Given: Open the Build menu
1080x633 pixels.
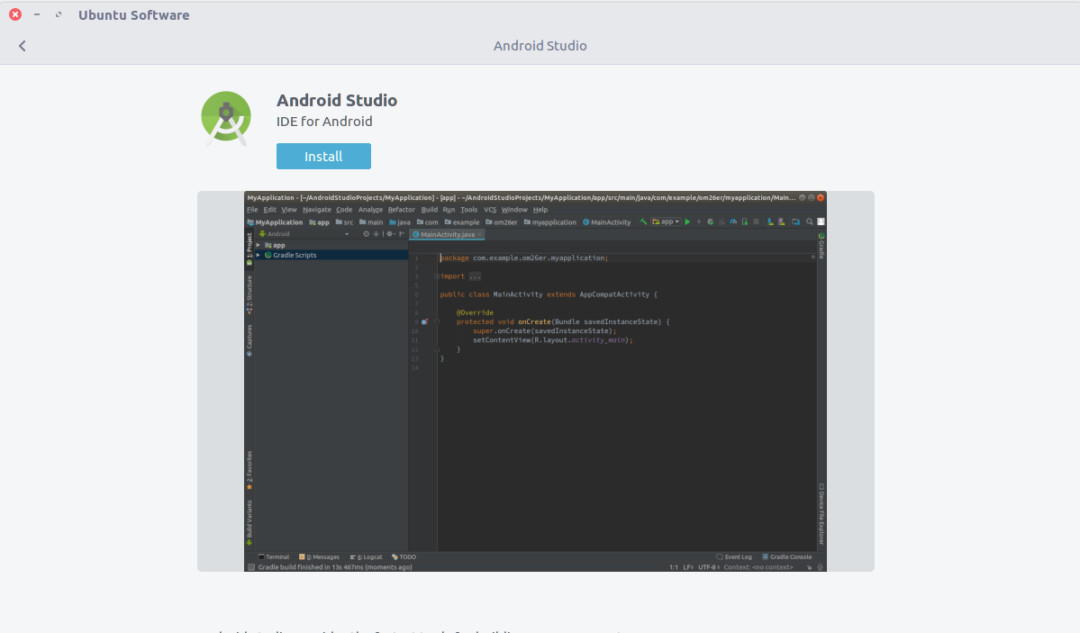Looking at the screenshot, I should pyautogui.click(x=430, y=209).
